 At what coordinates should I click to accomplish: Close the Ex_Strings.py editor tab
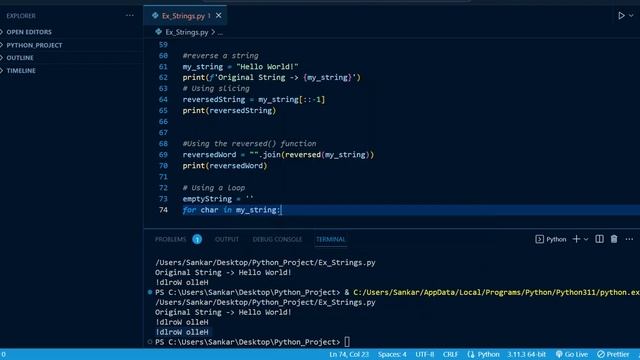point(219,16)
